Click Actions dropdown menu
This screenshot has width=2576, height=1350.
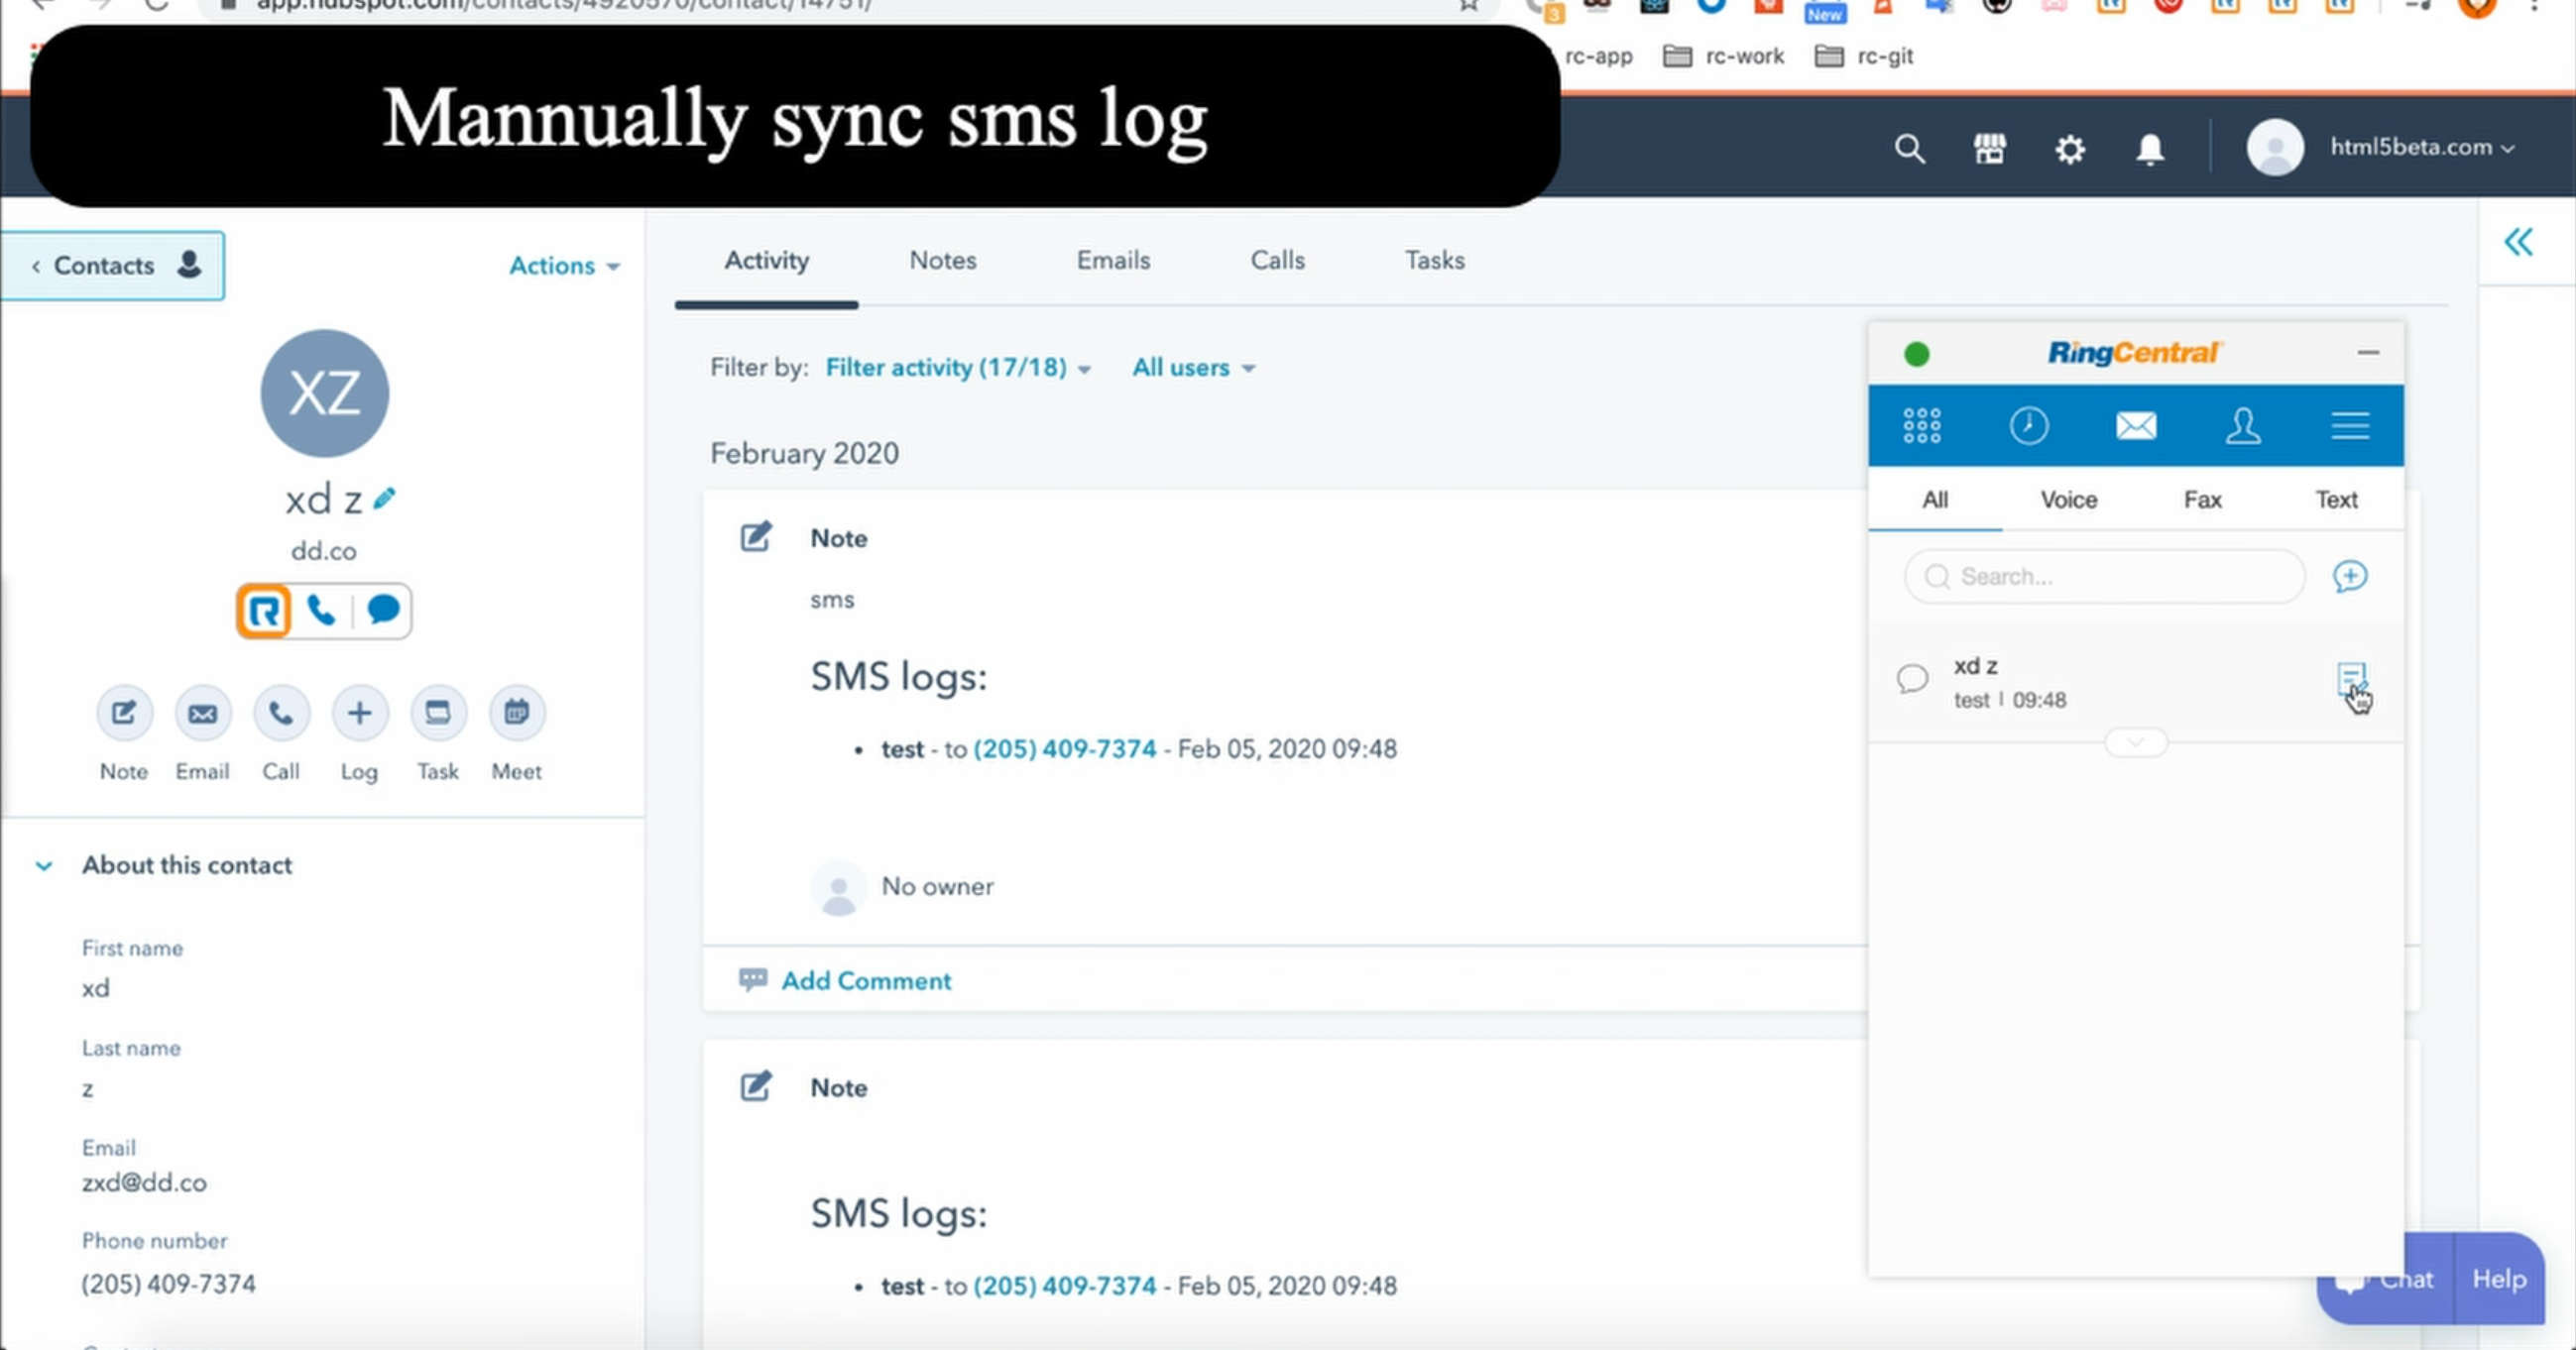pos(562,266)
